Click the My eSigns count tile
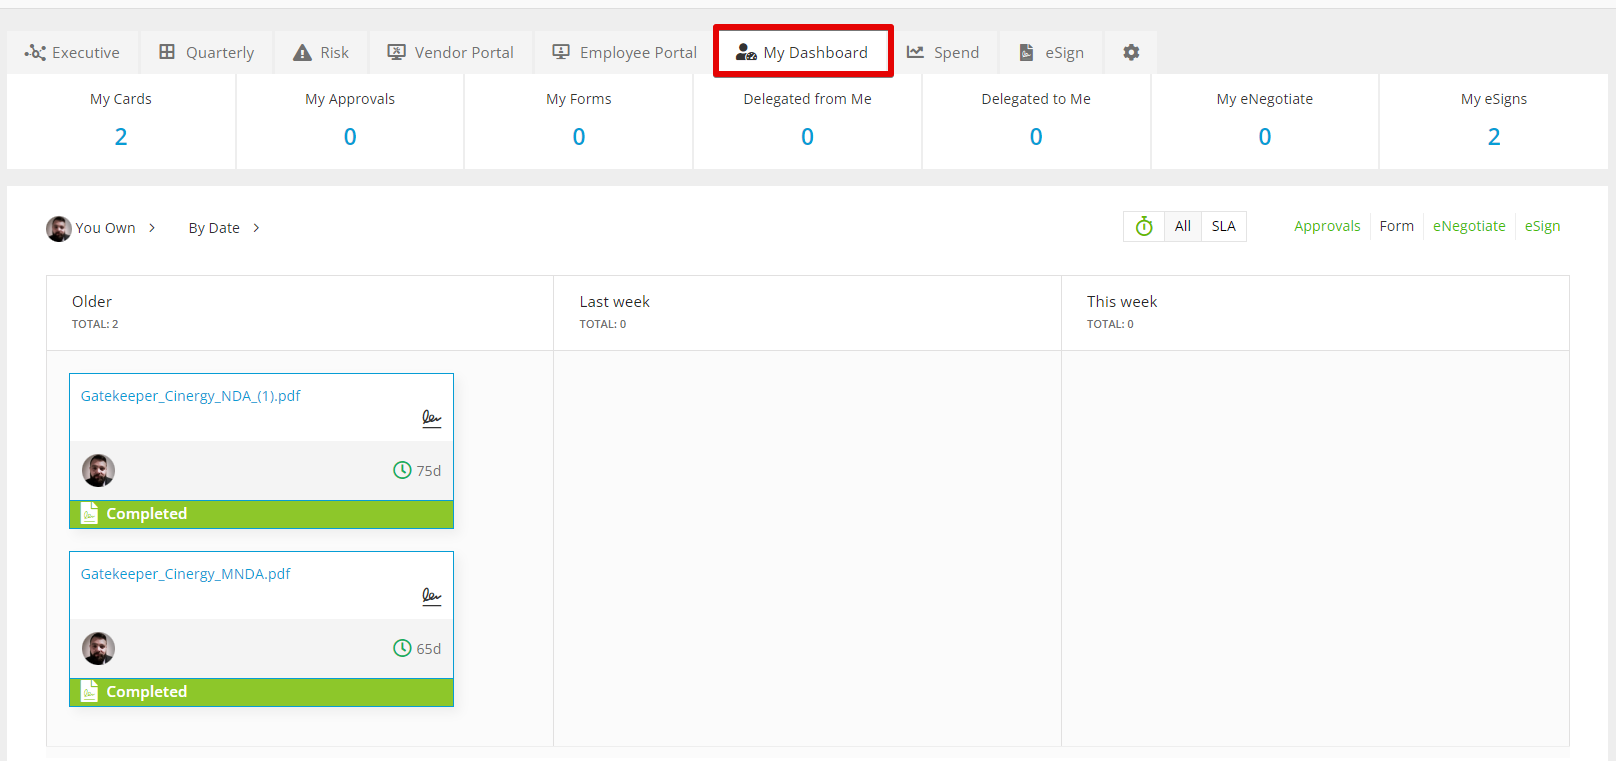 (x=1494, y=121)
